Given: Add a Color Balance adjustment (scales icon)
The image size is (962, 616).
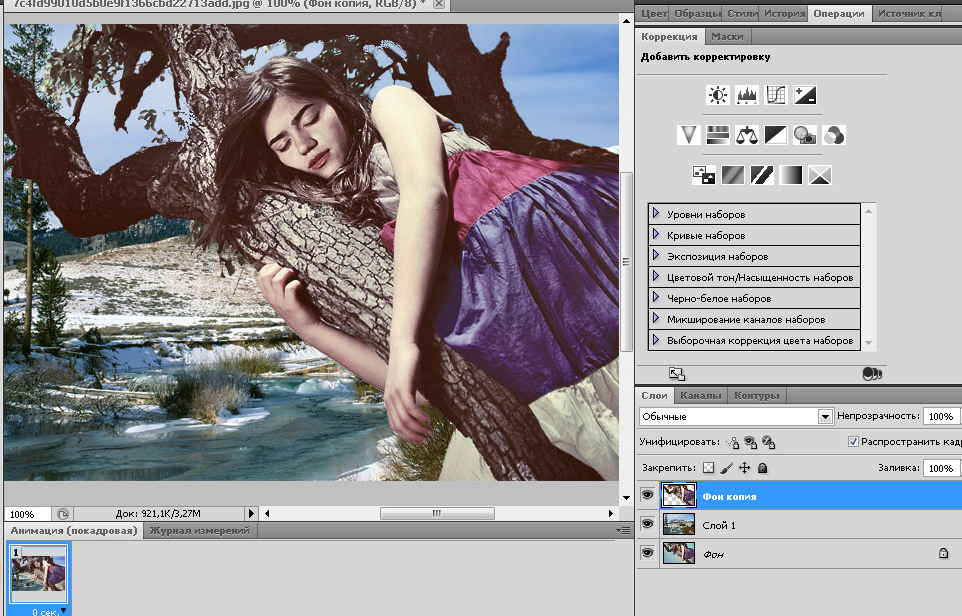Looking at the screenshot, I should tap(747, 135).
